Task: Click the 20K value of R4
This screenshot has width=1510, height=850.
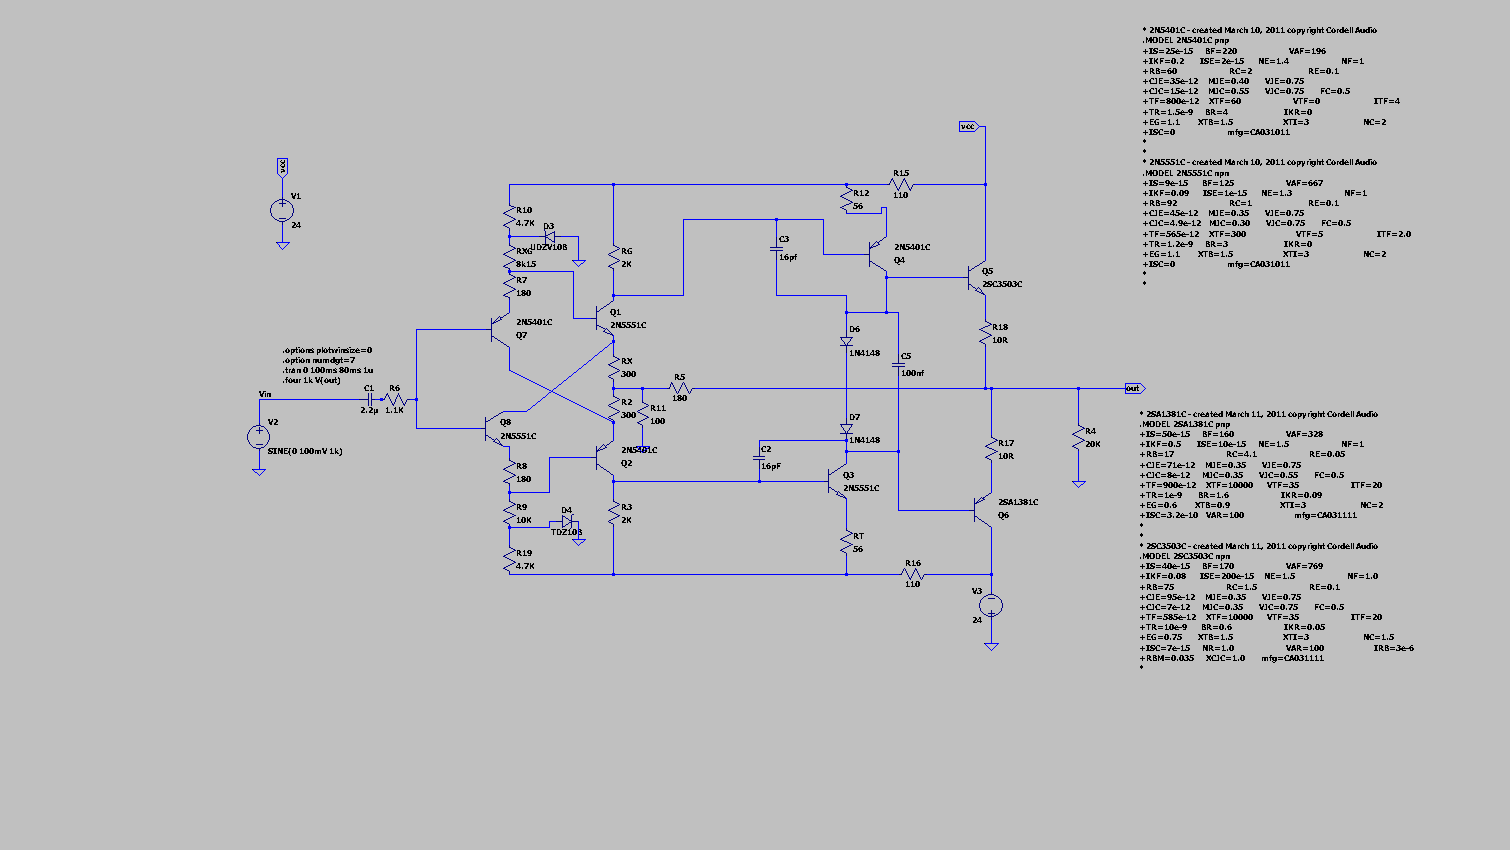Action: point(1093,444)
